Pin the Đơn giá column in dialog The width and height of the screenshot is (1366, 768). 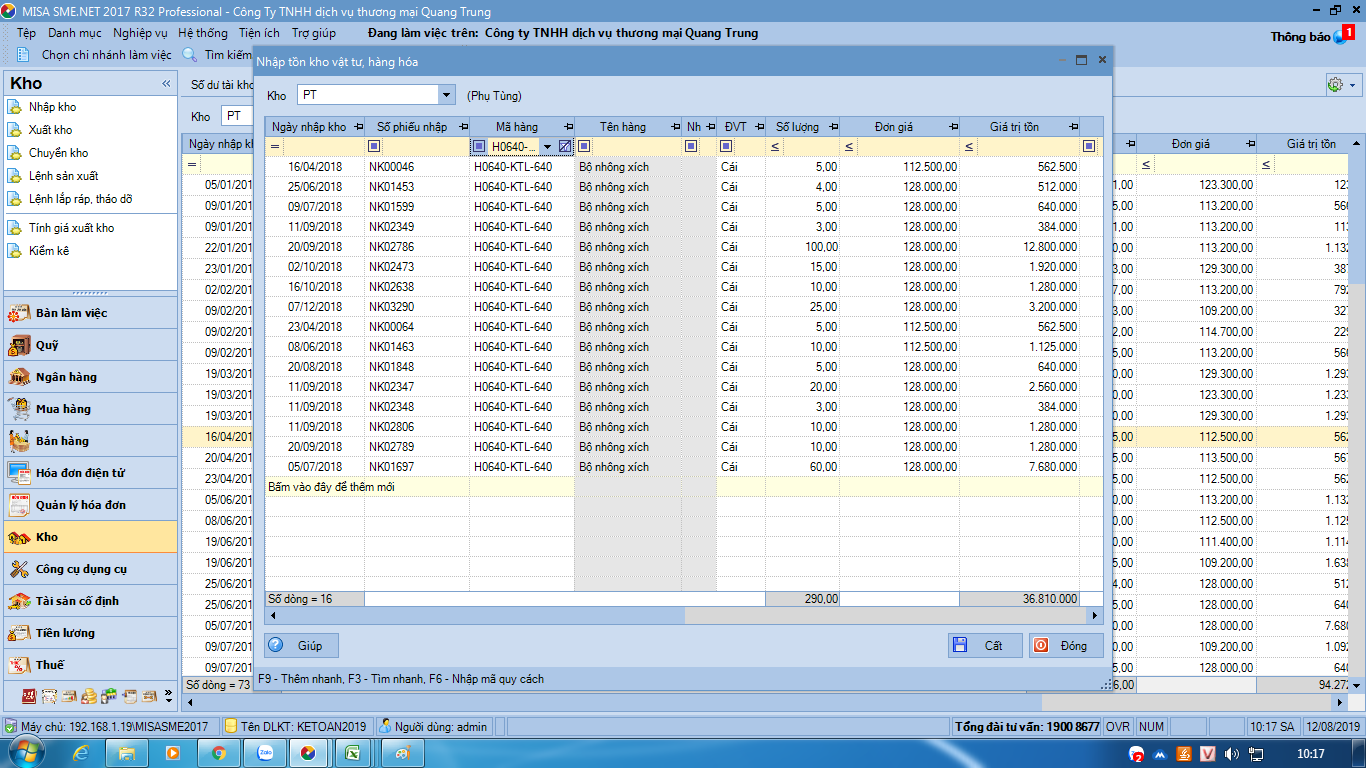point(953,127)
